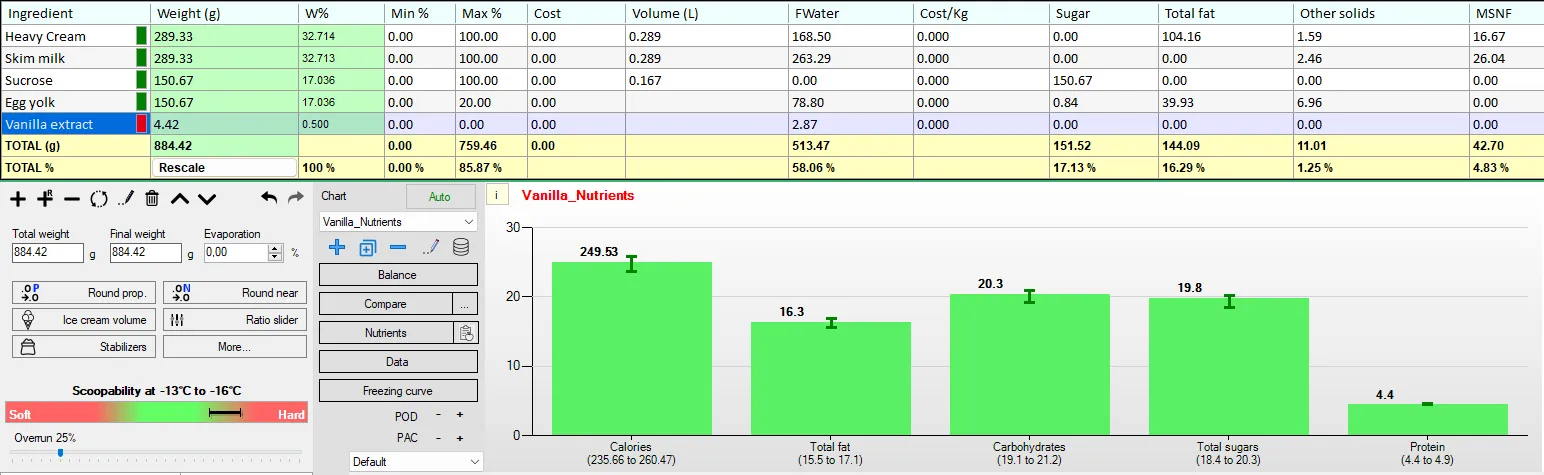Copy nutrients via the clipboard icon
The width and height of the screenshot is (1544, 475).
click(x=465, y=332)
